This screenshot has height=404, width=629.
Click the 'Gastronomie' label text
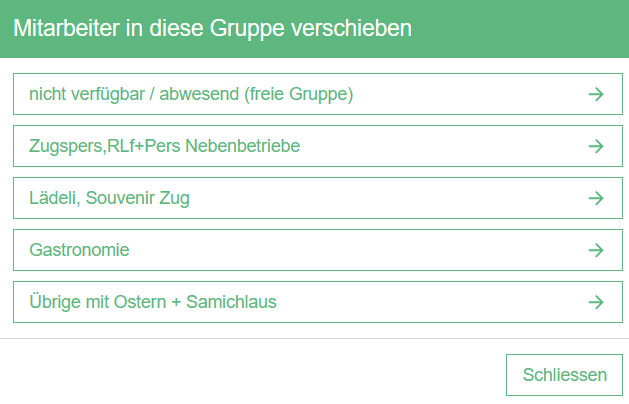point(80,250)
